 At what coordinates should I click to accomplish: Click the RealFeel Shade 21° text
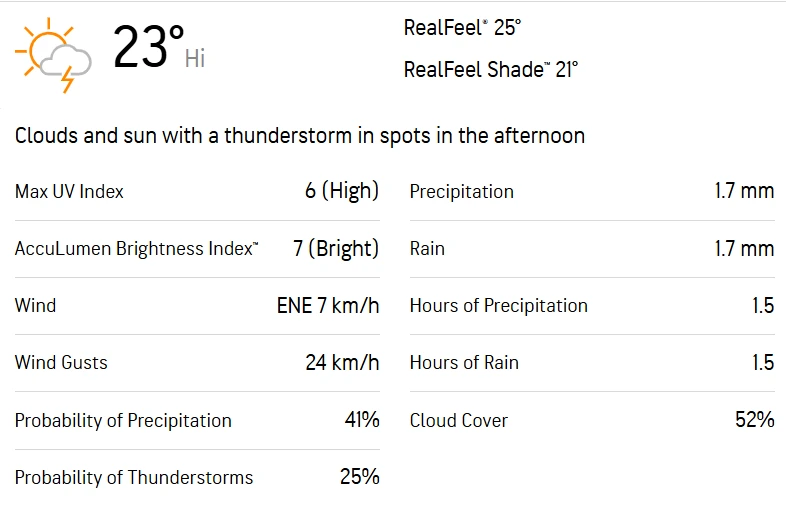coord(490,69)
